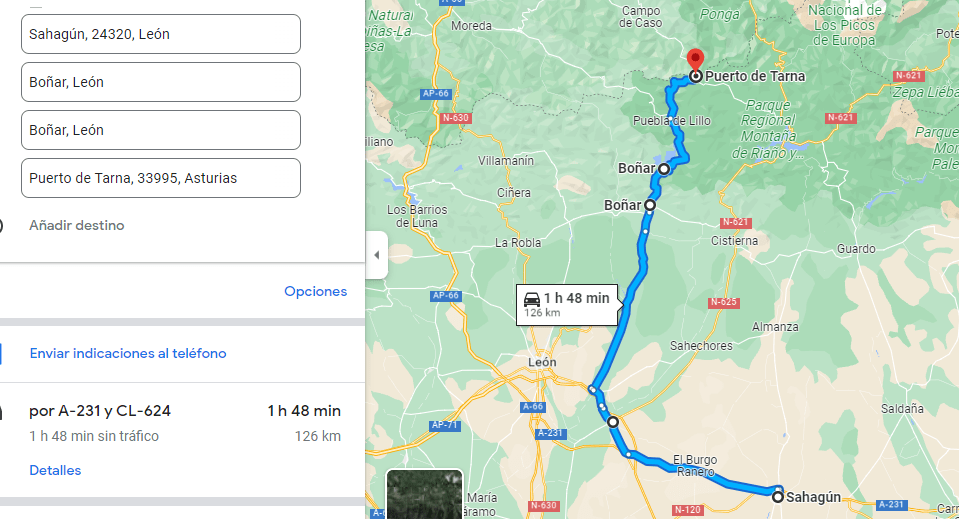The width and height of the screenshot is (959, 519).
Task: Click the red Puerto de Tarna destination pin
Action: pos(695,61)
